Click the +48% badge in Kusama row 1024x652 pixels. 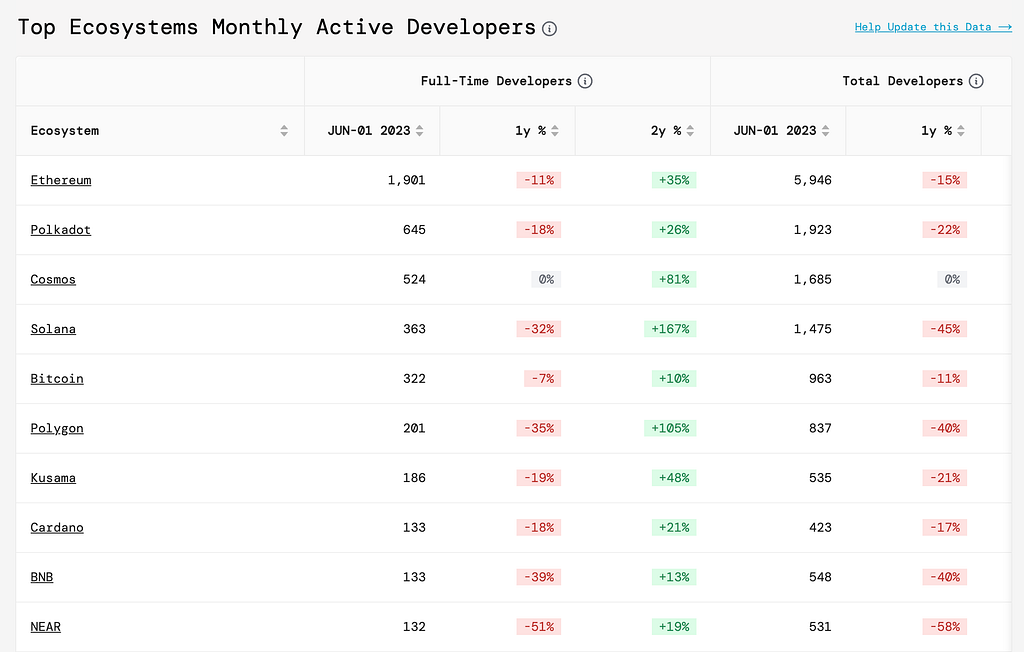click(x=674, y=478)
